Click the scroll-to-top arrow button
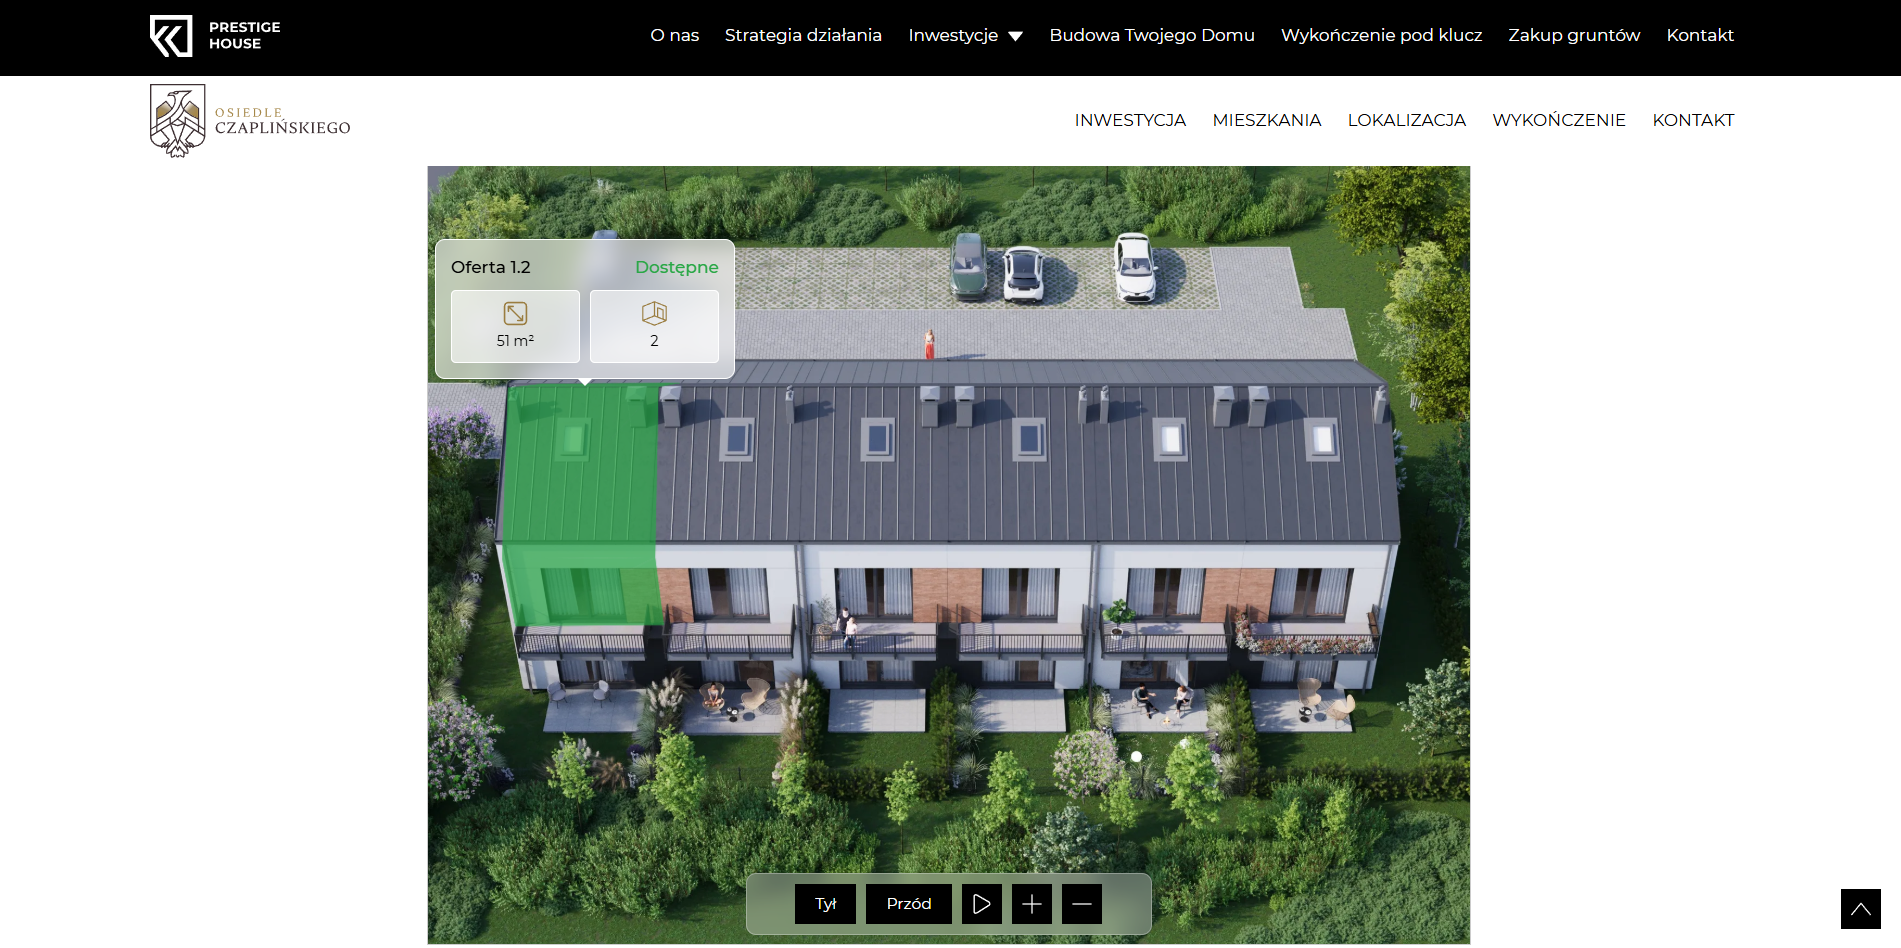The height and width of the screenshot is (948, 1901). coord(1861,909)
